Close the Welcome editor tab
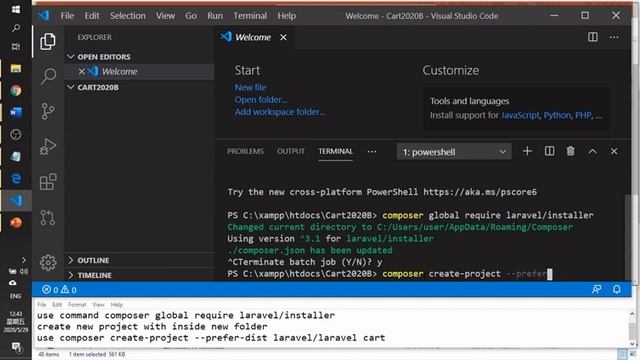Screen dimensions: 640x360 click(283, 37)
